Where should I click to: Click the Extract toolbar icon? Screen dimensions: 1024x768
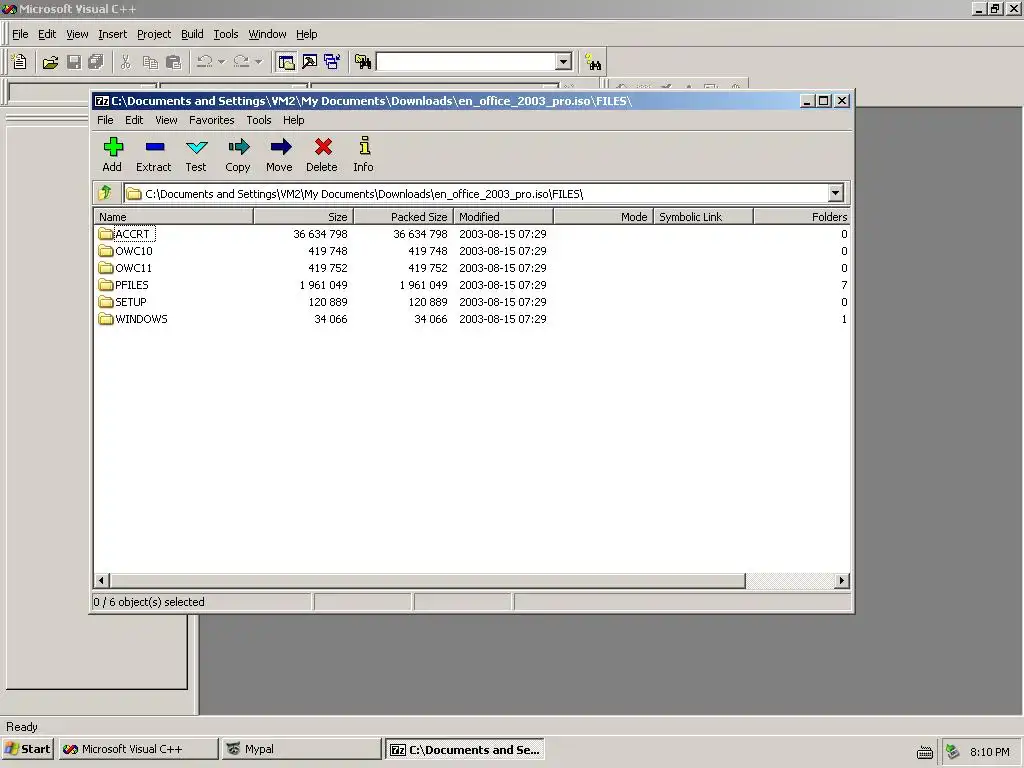[x=153, y=155]
